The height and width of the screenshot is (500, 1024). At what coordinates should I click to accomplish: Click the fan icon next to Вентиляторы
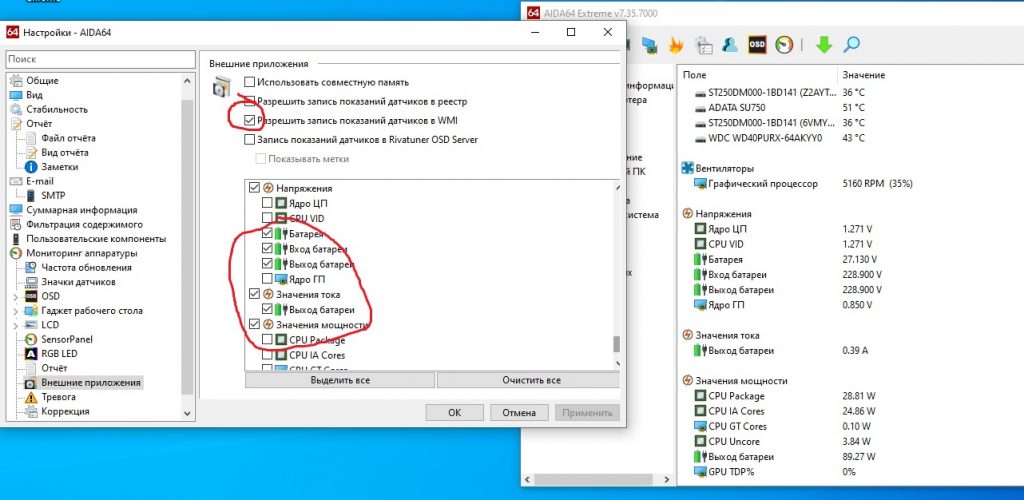[687, 168]
